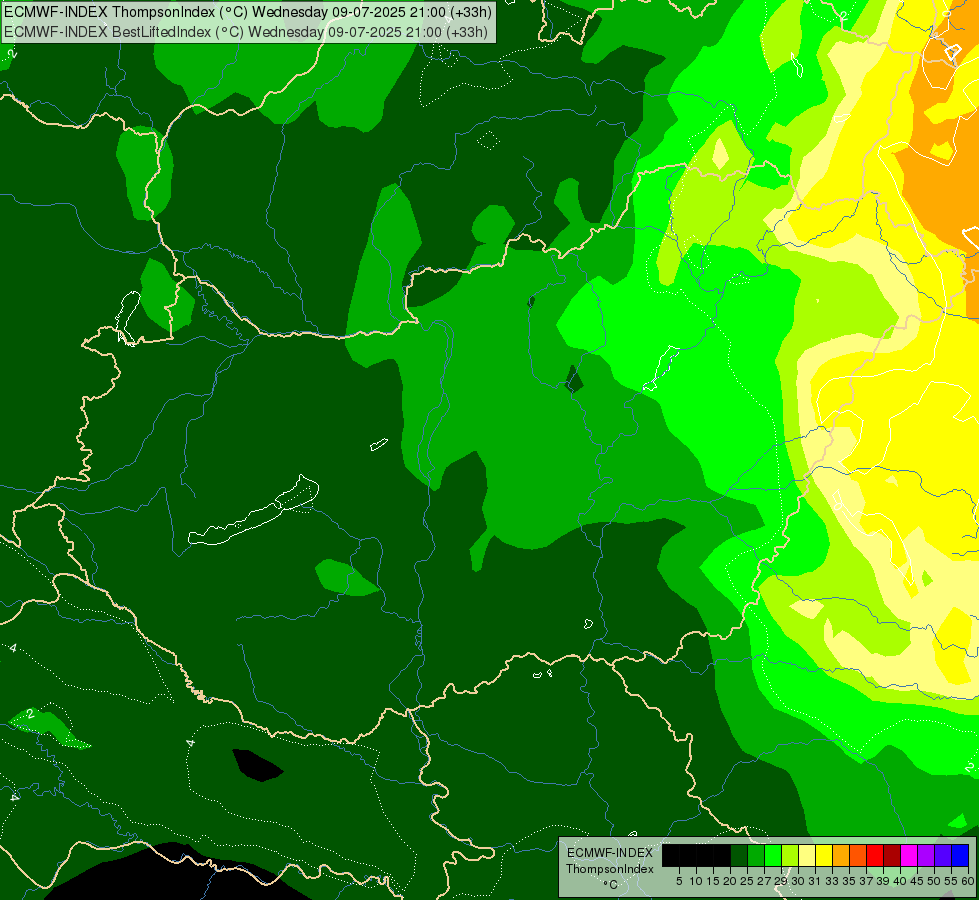The width and height of the screenshot is (979, 900).
Task: Click the black low-index patch in southwest
Action: [x=256, y=765]
